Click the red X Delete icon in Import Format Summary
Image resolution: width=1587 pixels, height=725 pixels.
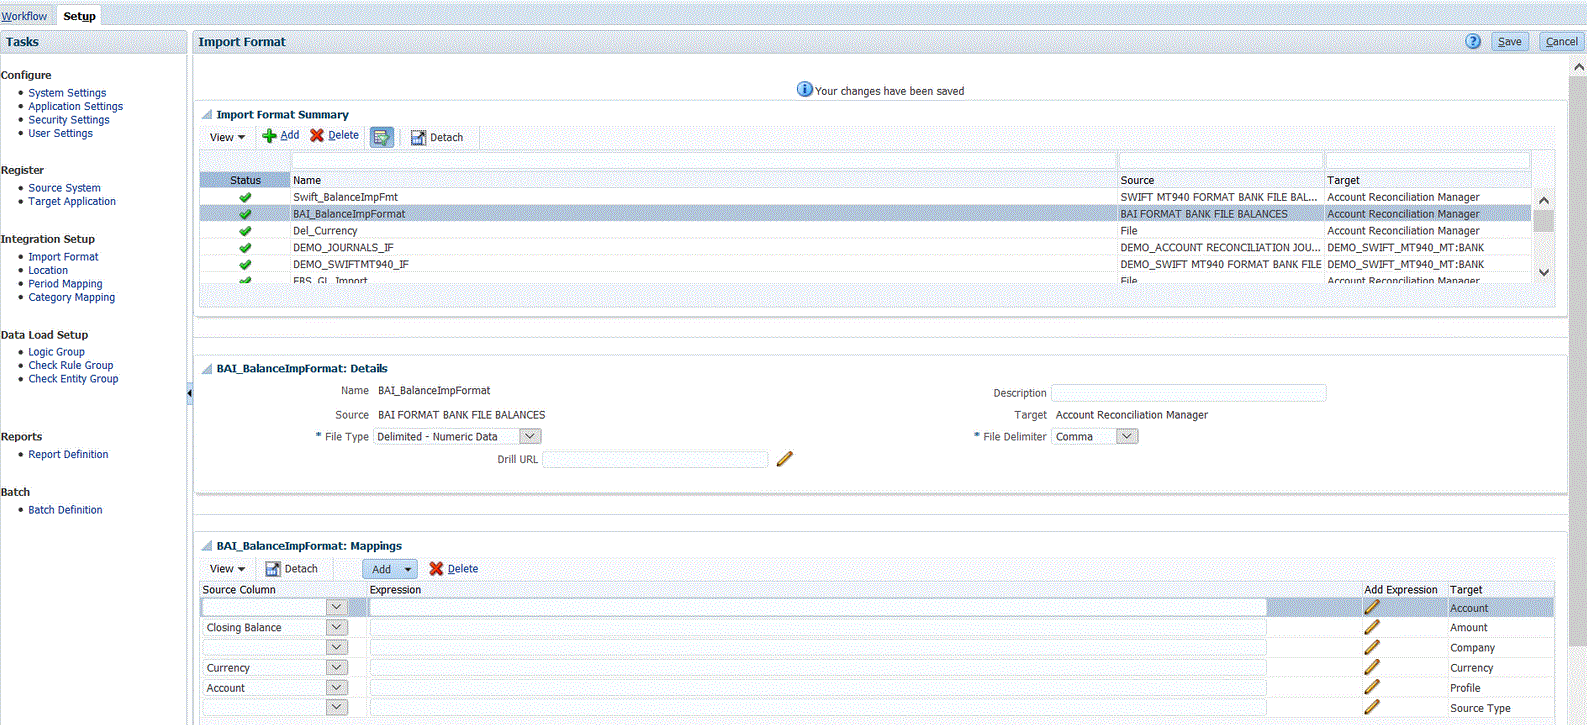tap(317, 136)
